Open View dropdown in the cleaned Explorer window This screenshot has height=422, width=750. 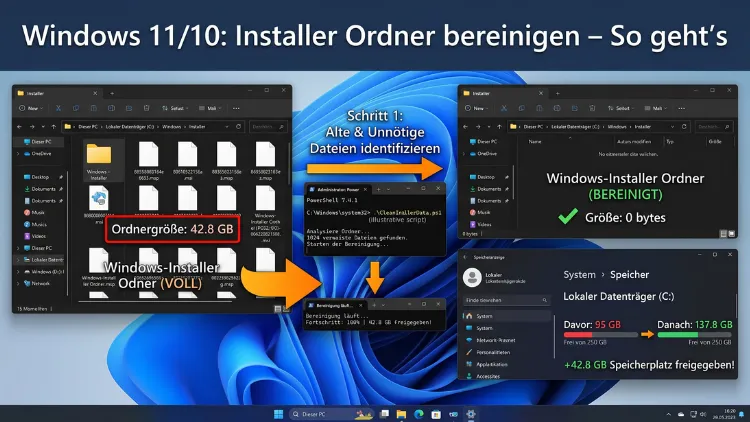point(656,108)
